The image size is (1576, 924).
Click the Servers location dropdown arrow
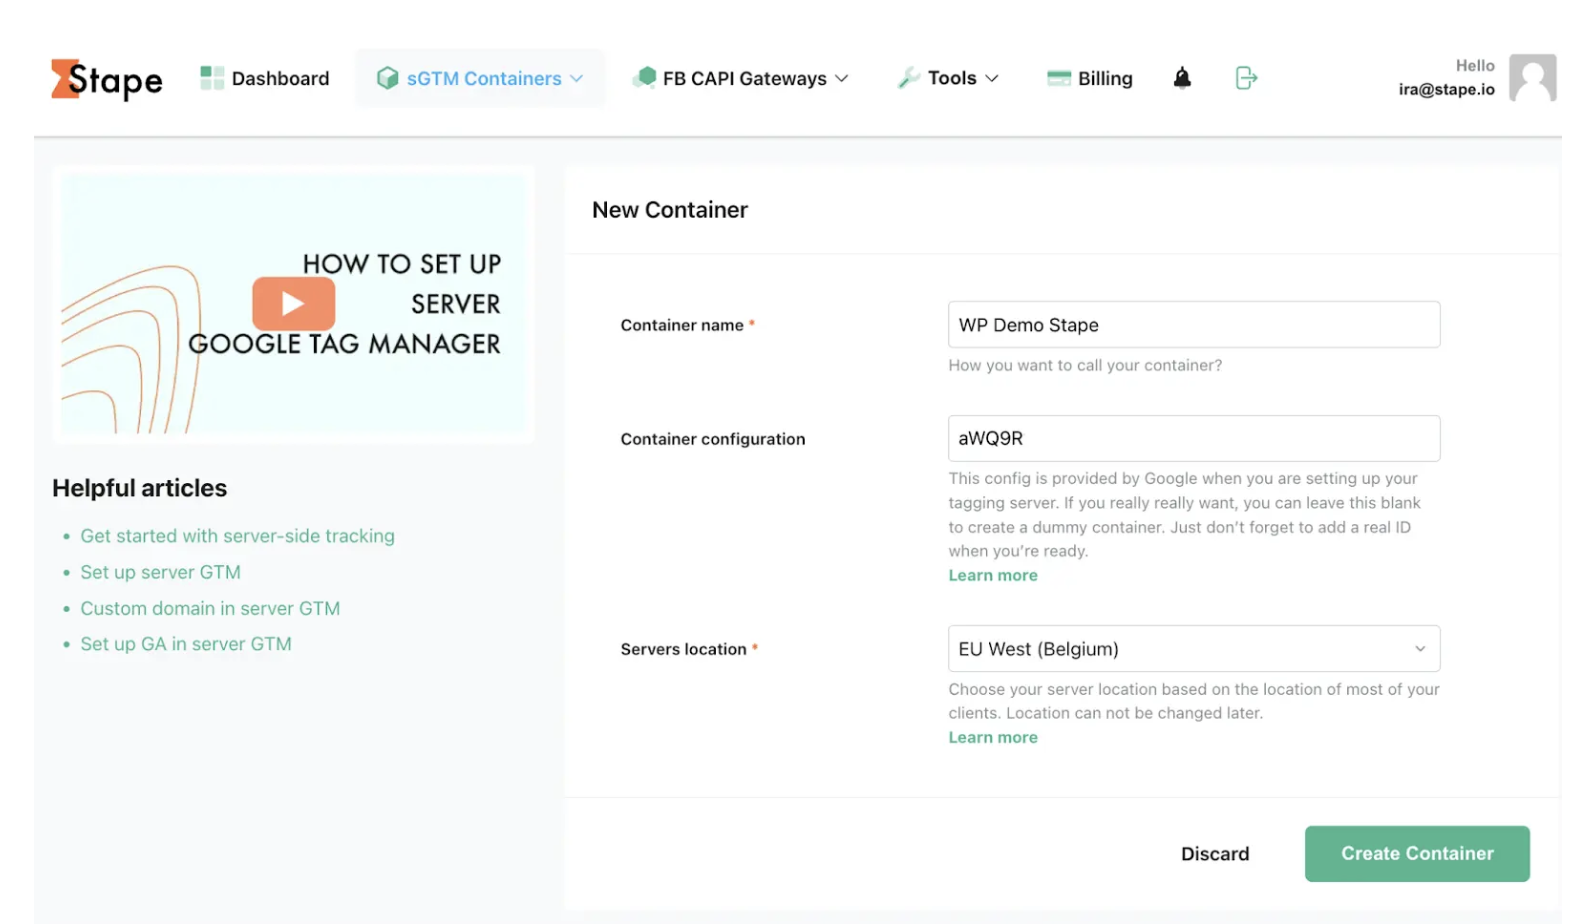click(x=1420, y=649)
